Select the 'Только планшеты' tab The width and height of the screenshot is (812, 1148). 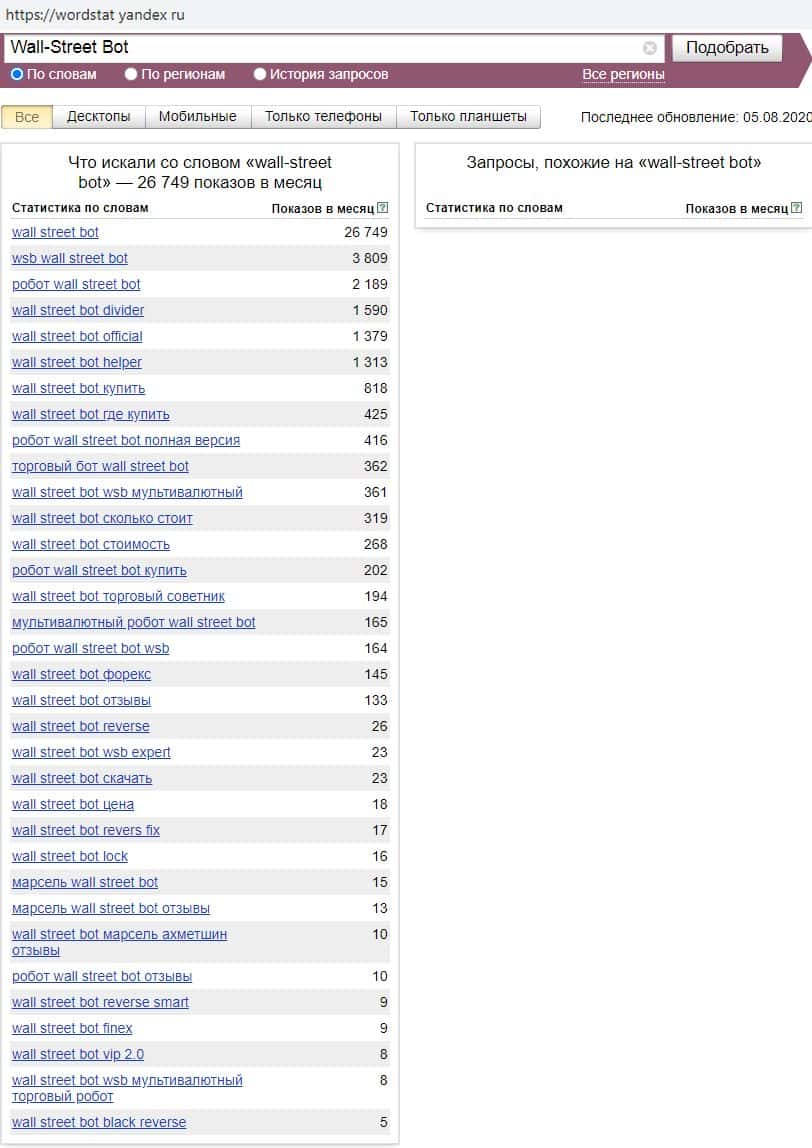click(x=468, y=117)
